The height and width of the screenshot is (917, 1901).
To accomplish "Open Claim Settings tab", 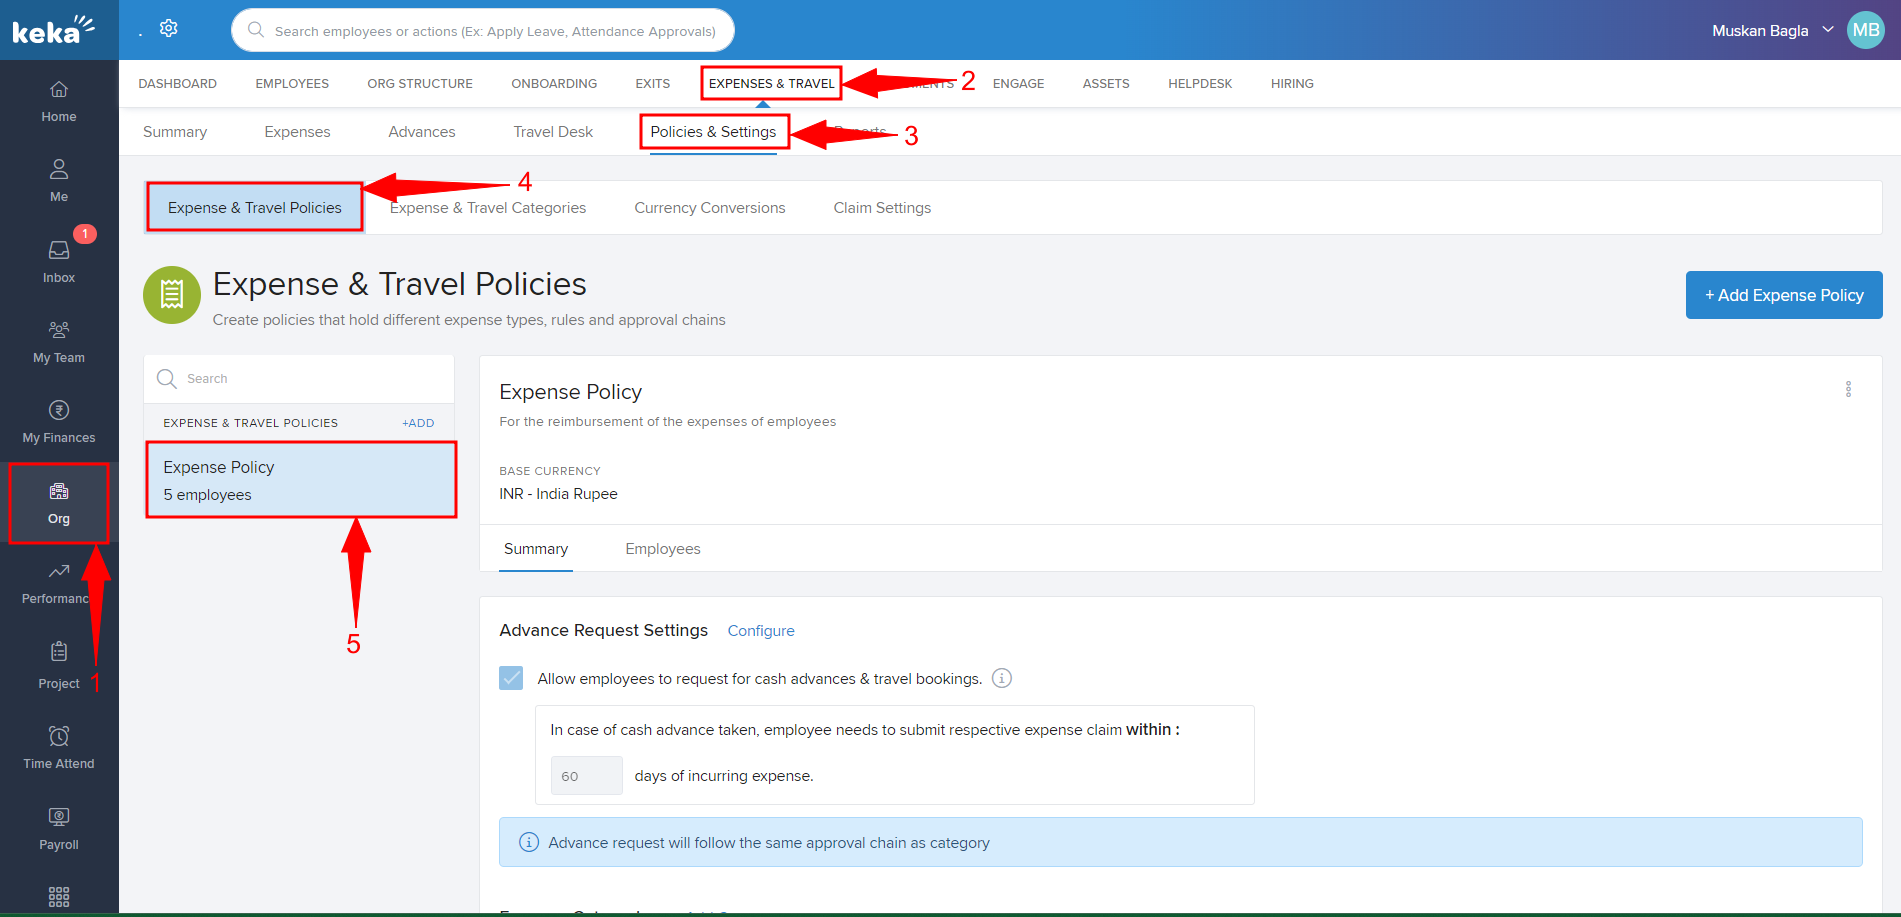I will tap(882, 208).
